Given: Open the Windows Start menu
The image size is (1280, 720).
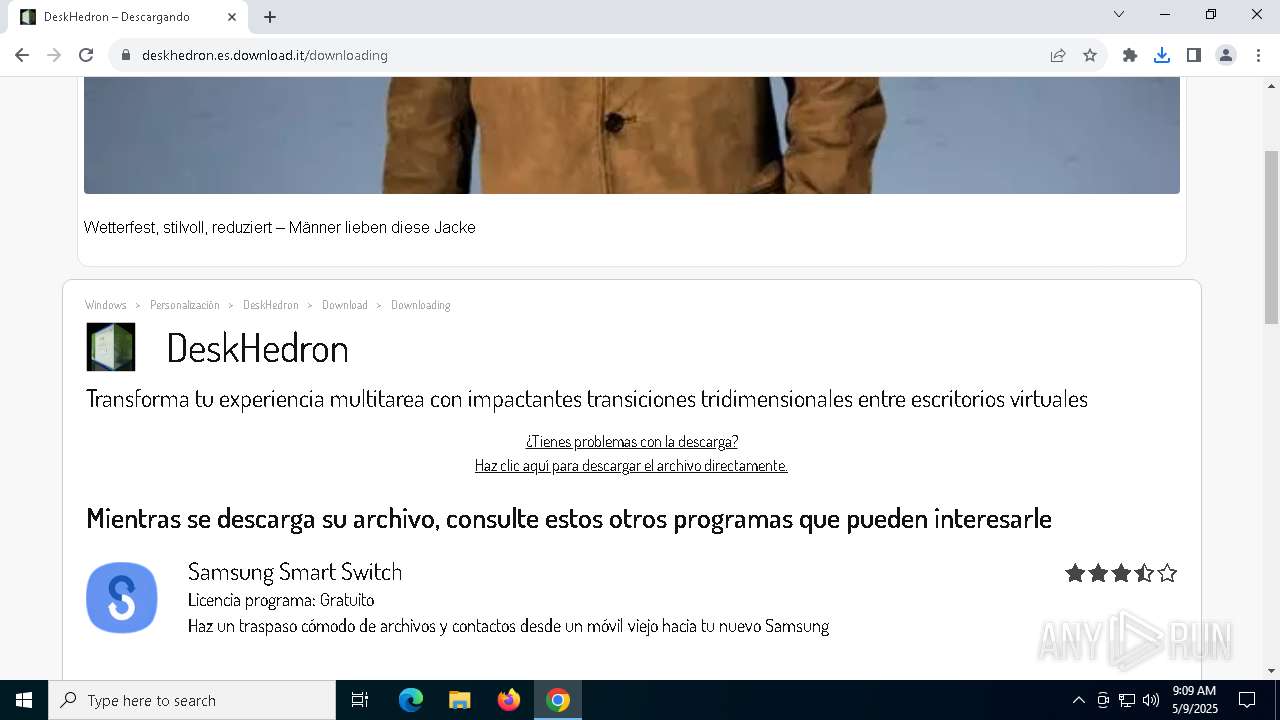Looking at the screenshot, I should click(24, 700).
